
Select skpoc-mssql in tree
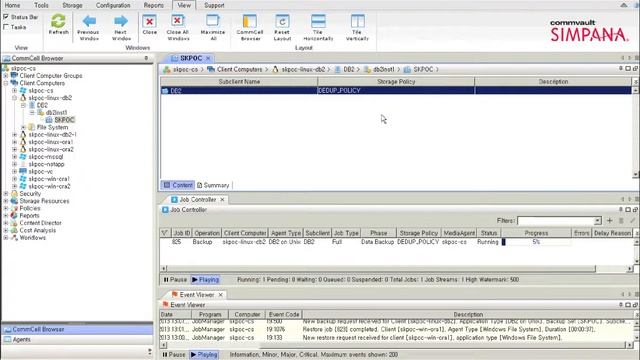pos(46,157)
